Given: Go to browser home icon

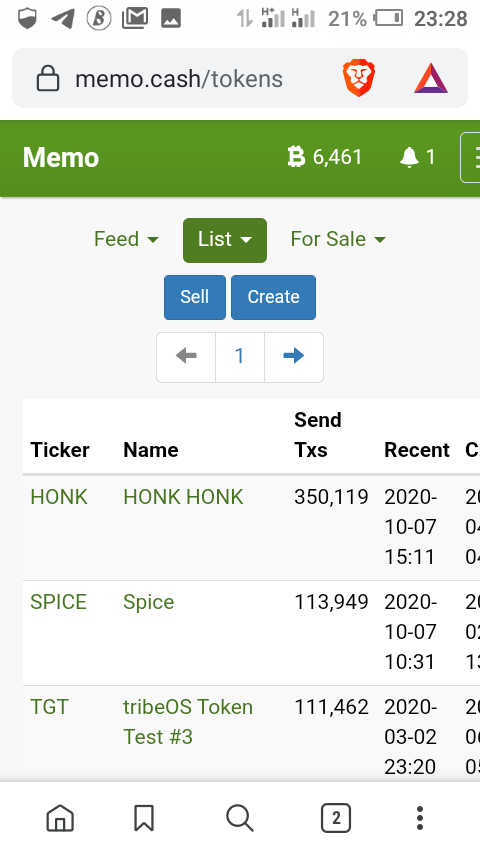Looking at the screenshot, I should pos(60,818).
